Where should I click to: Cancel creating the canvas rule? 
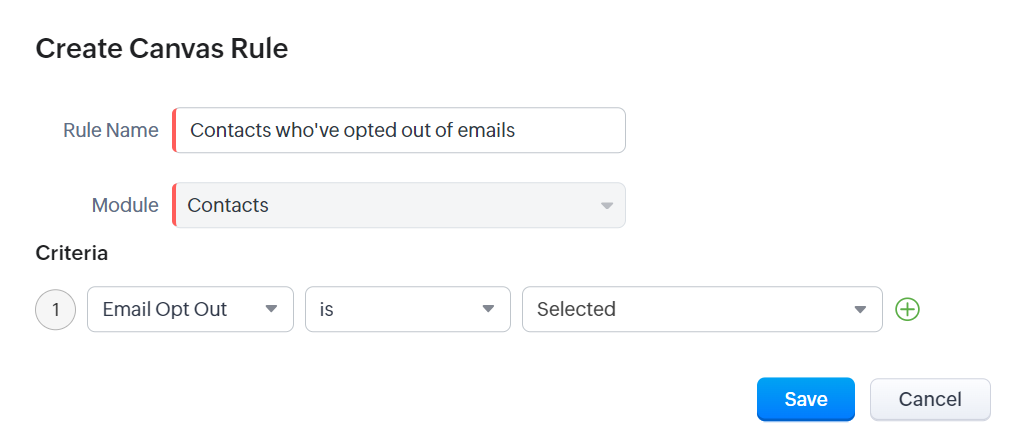[930, 399]
